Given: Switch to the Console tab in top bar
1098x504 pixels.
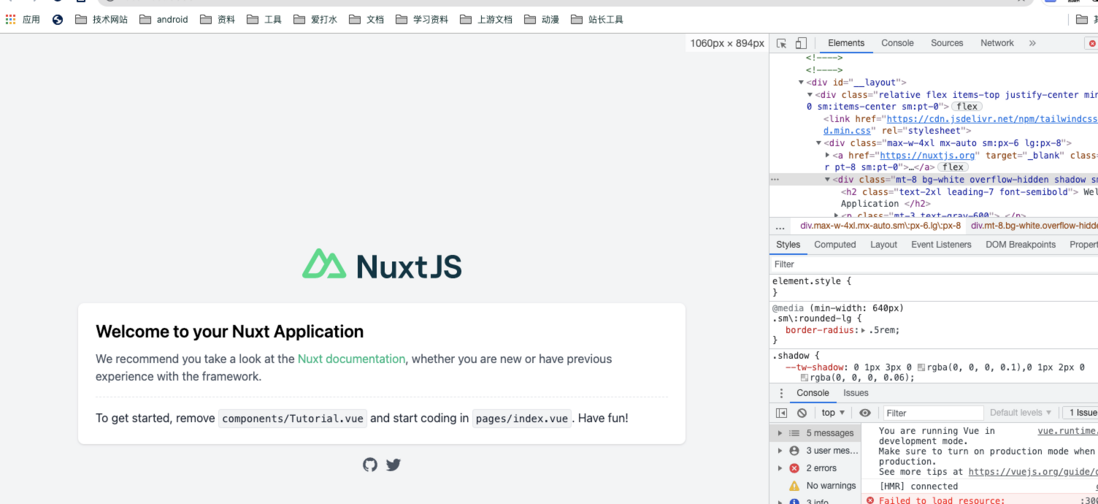Looking at the screenshot, I should point(897,43).
